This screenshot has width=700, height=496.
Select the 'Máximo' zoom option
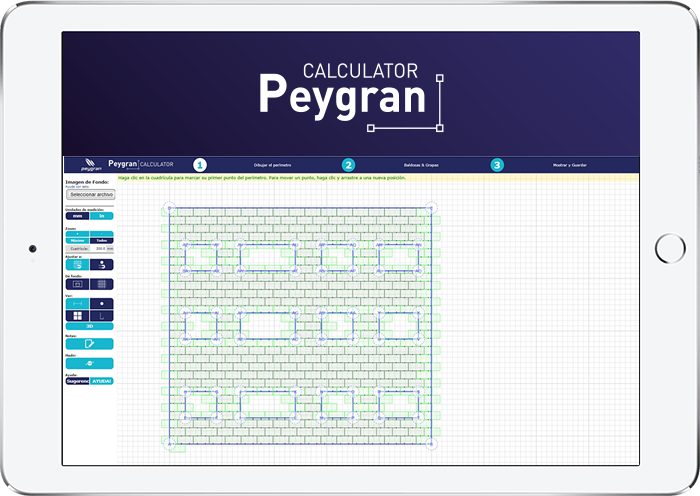pos(78,240)
